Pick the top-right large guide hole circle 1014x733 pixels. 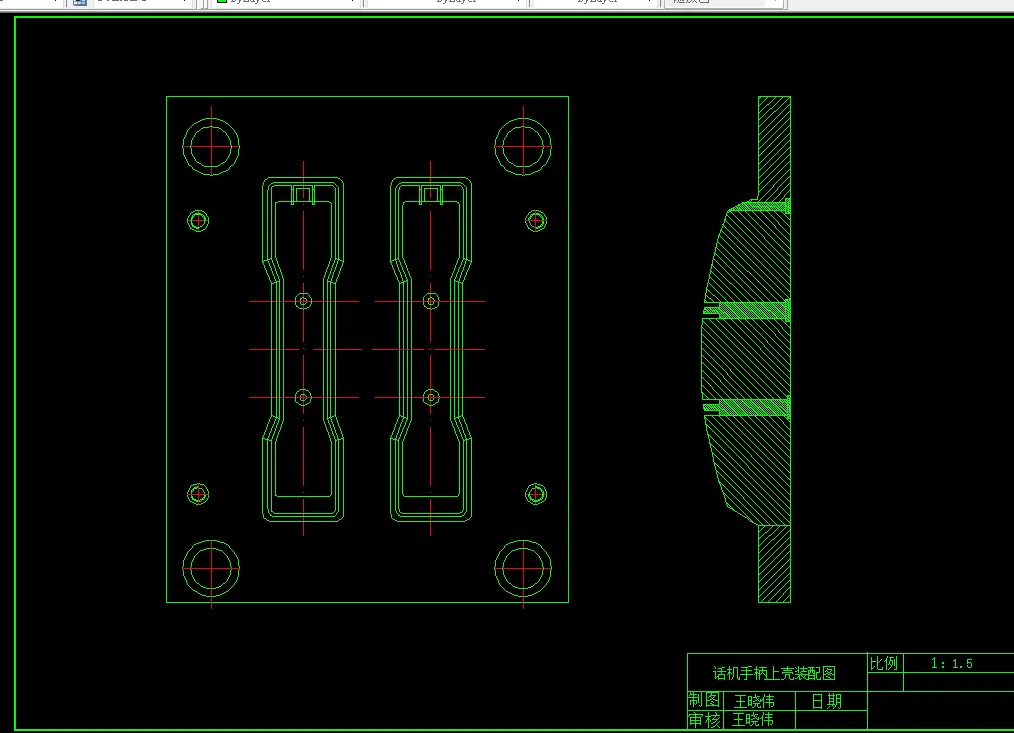(523, 147)
